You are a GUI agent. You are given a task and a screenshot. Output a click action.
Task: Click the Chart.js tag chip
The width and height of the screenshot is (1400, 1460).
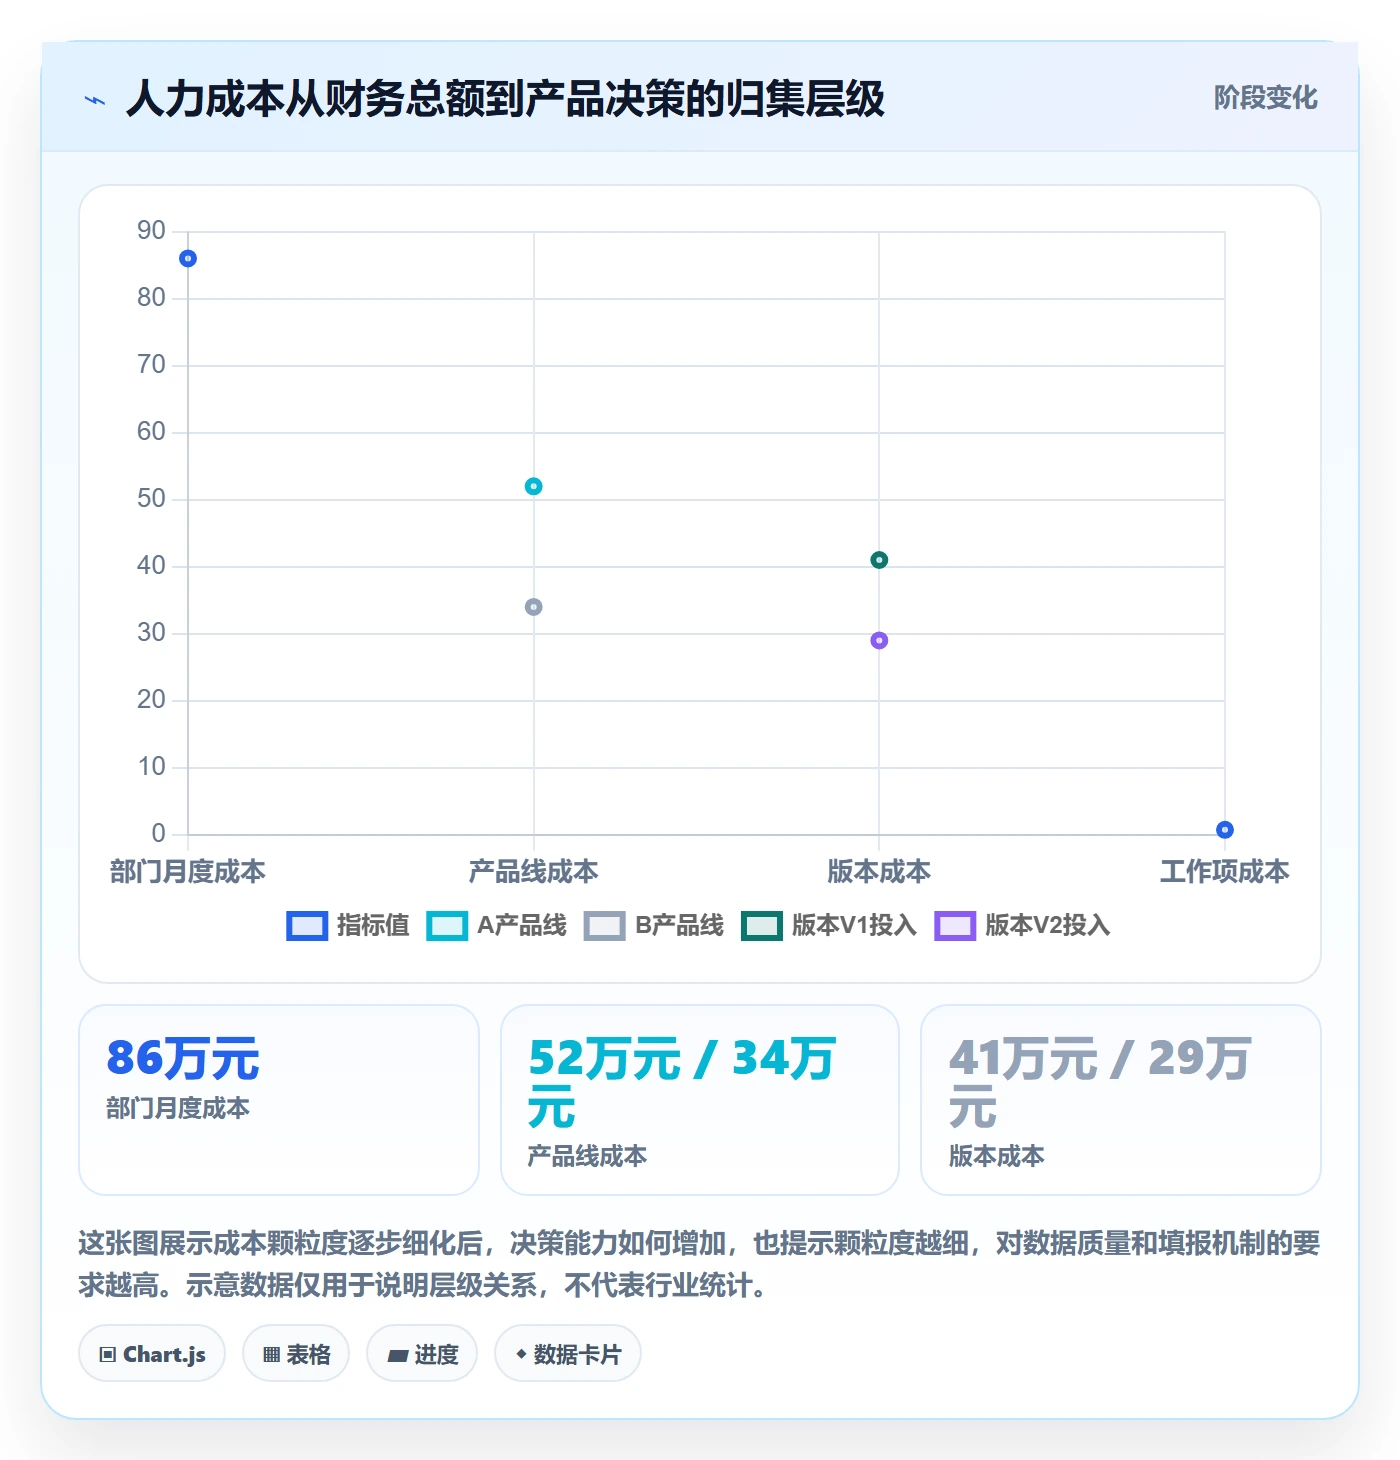pos(152,1354)
